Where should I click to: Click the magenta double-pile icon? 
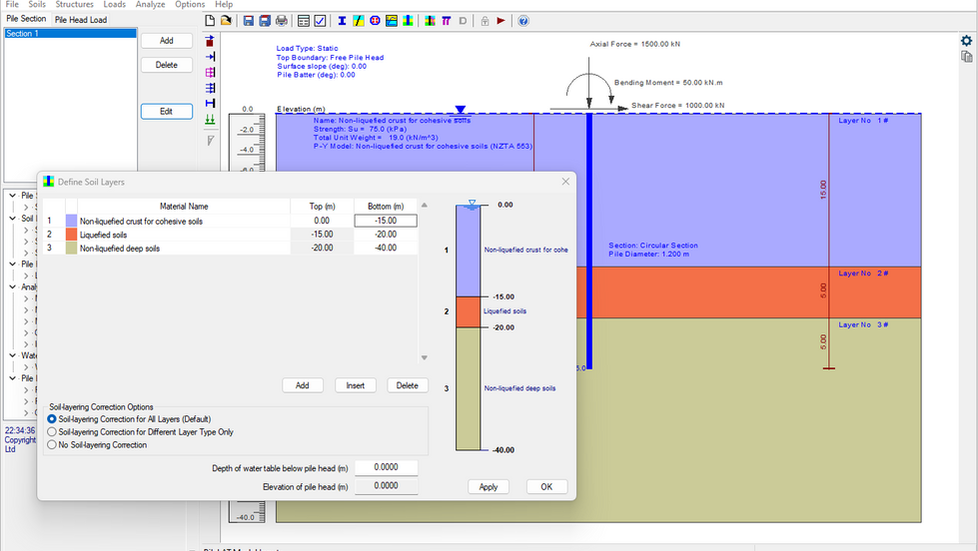(x=446, y=21)
